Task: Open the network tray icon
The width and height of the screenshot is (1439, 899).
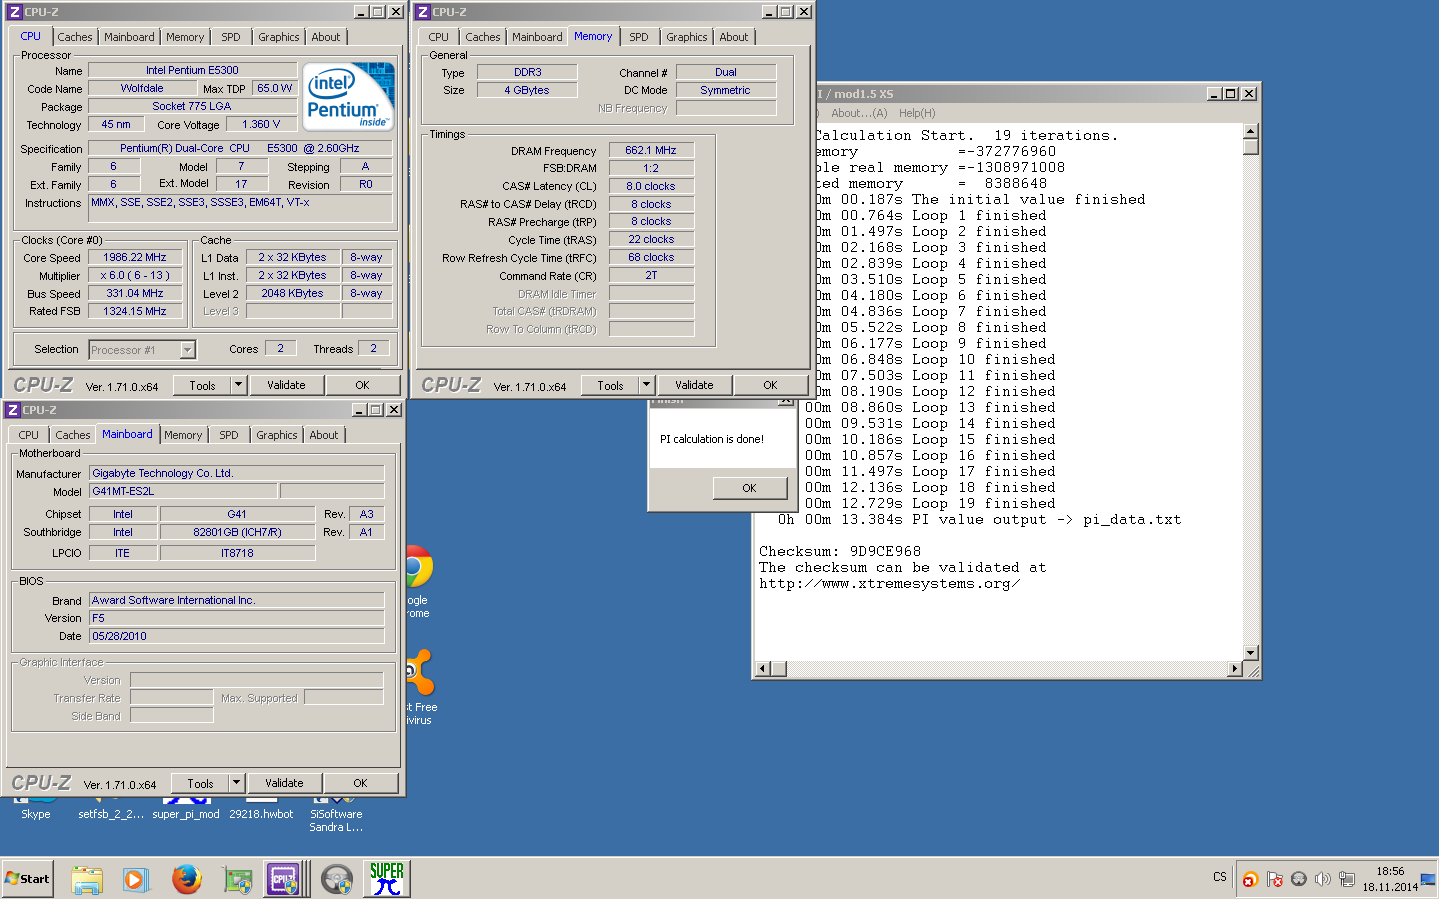Action: point(1346,879)
